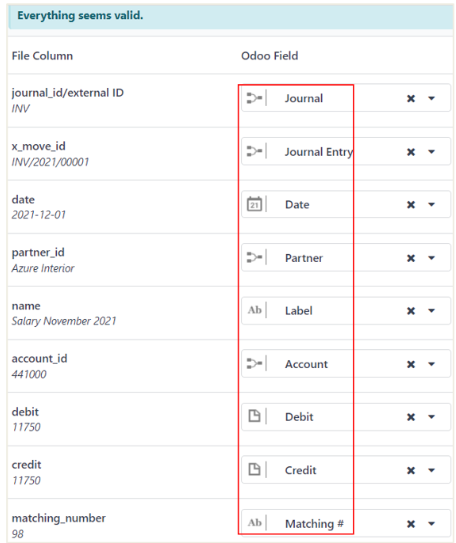Select the Label field mapping box
This screenshot has height=543, width=456.
pos(346,311)
